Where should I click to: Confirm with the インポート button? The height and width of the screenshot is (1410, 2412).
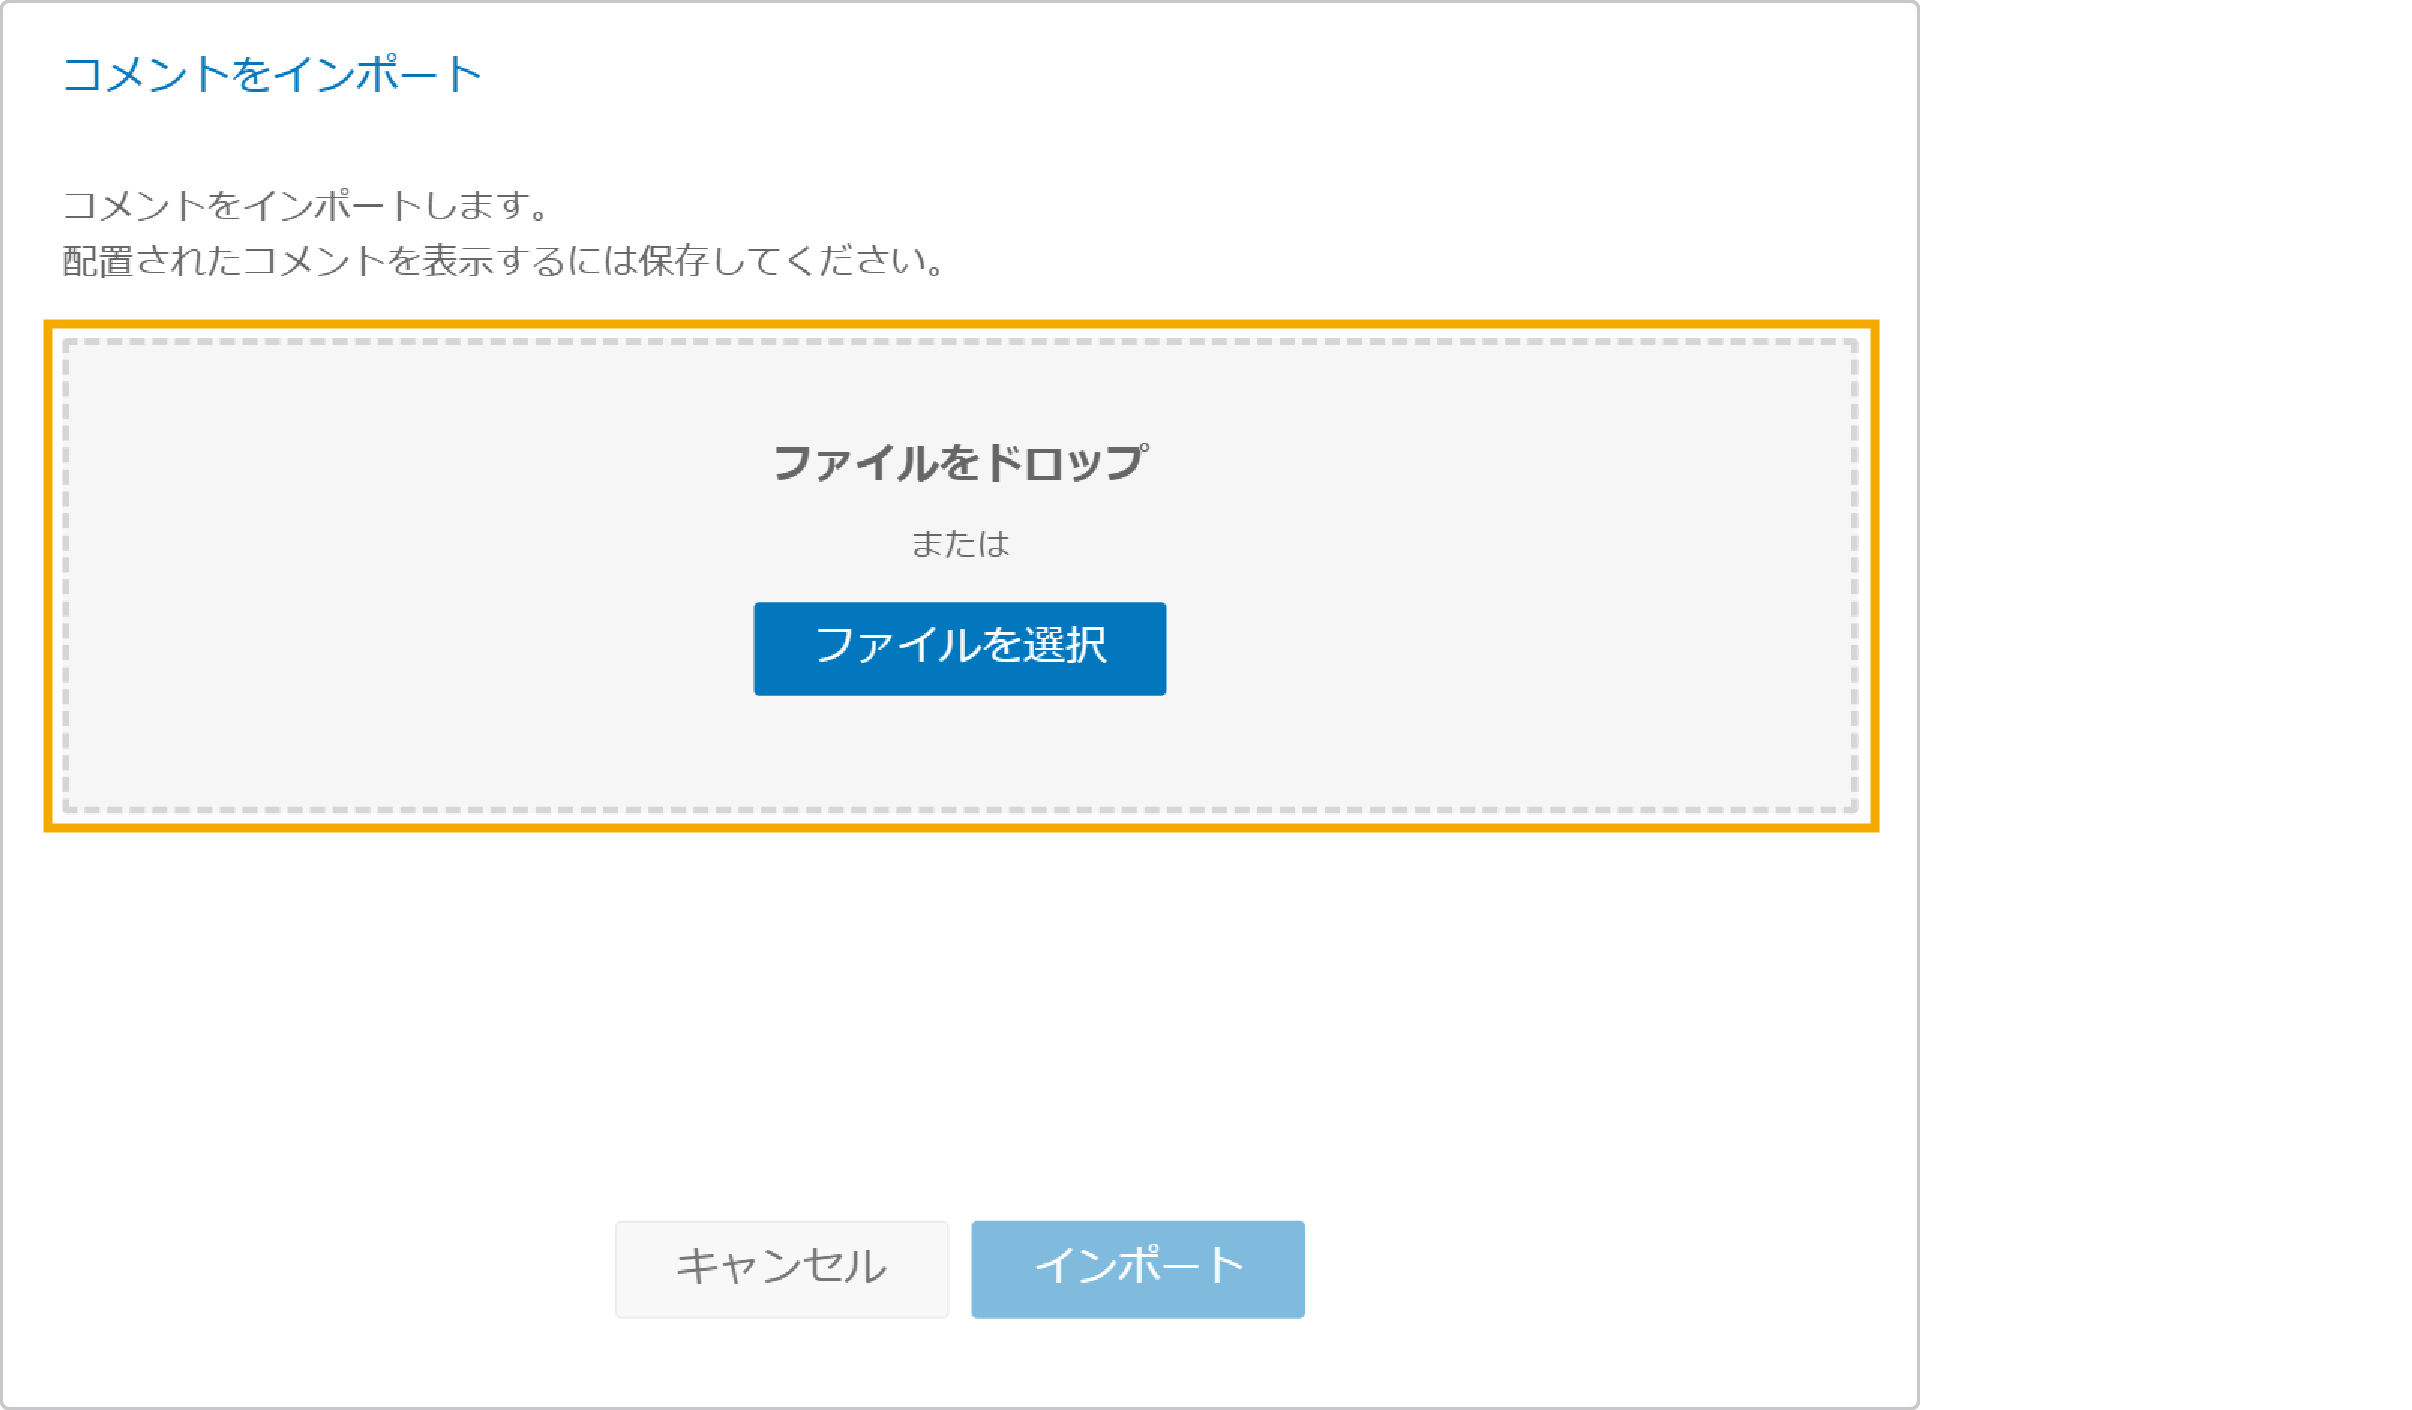pos(1137,1268)
